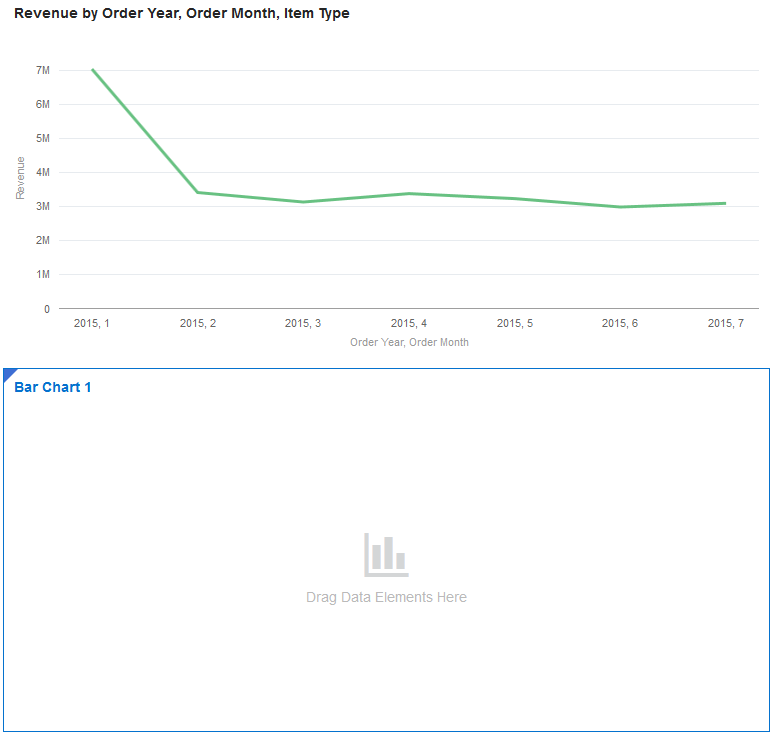Click the blue corner marker of Bar Chart 1
The height and width of the screenshot is (736, 774).
tap(9, 374)
